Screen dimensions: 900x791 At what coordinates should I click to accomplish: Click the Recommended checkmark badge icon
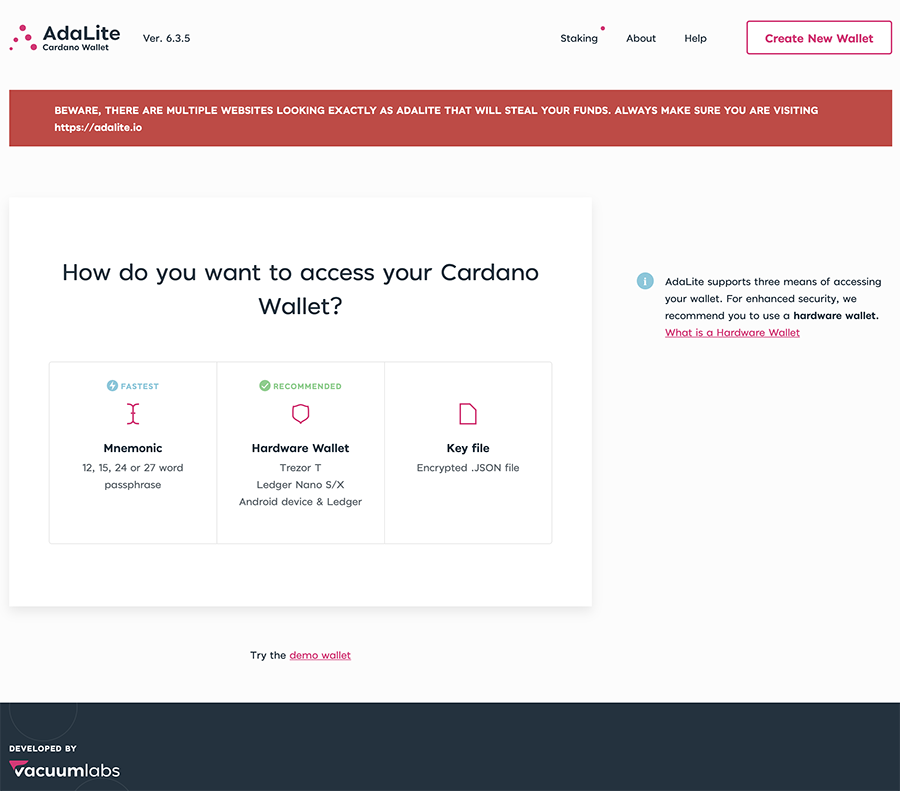click(x=265, y=386)
